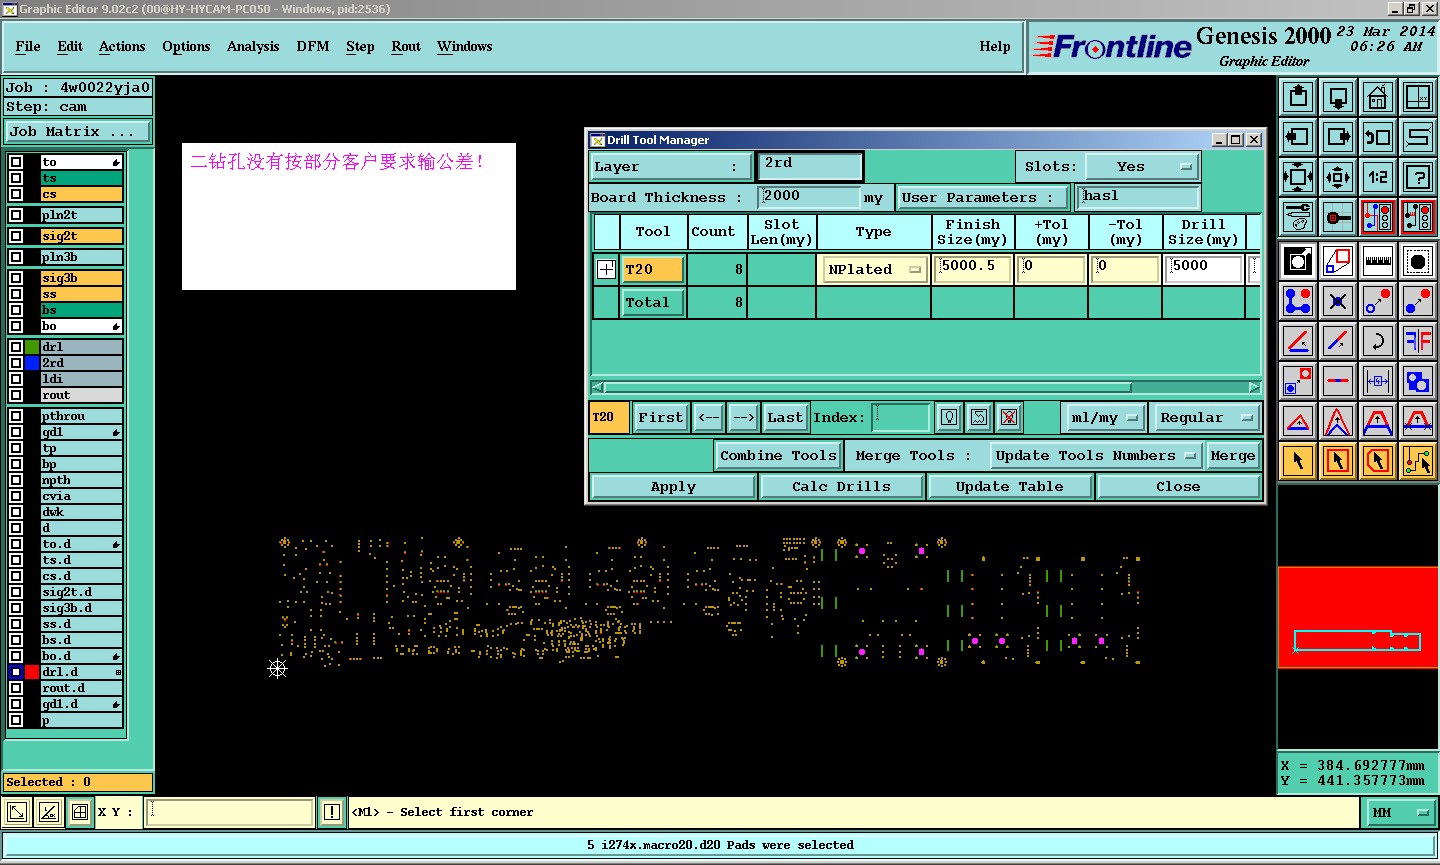Click the black octagon with dotted border icon

coord(1418,261)
